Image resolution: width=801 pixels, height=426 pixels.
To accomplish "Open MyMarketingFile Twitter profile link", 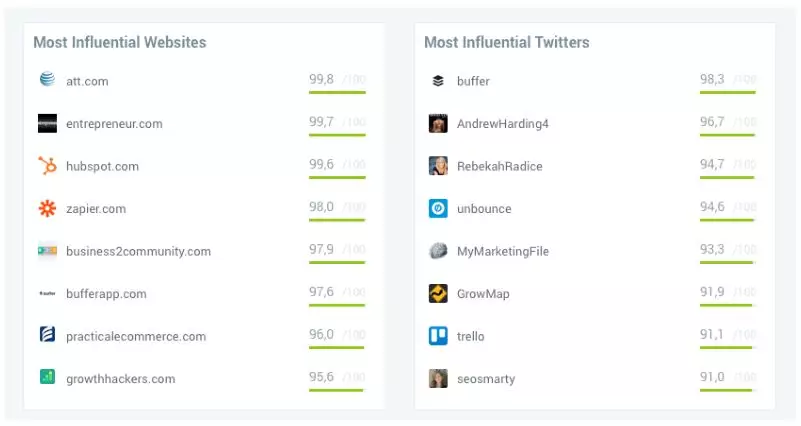I will tap(502, 251).
